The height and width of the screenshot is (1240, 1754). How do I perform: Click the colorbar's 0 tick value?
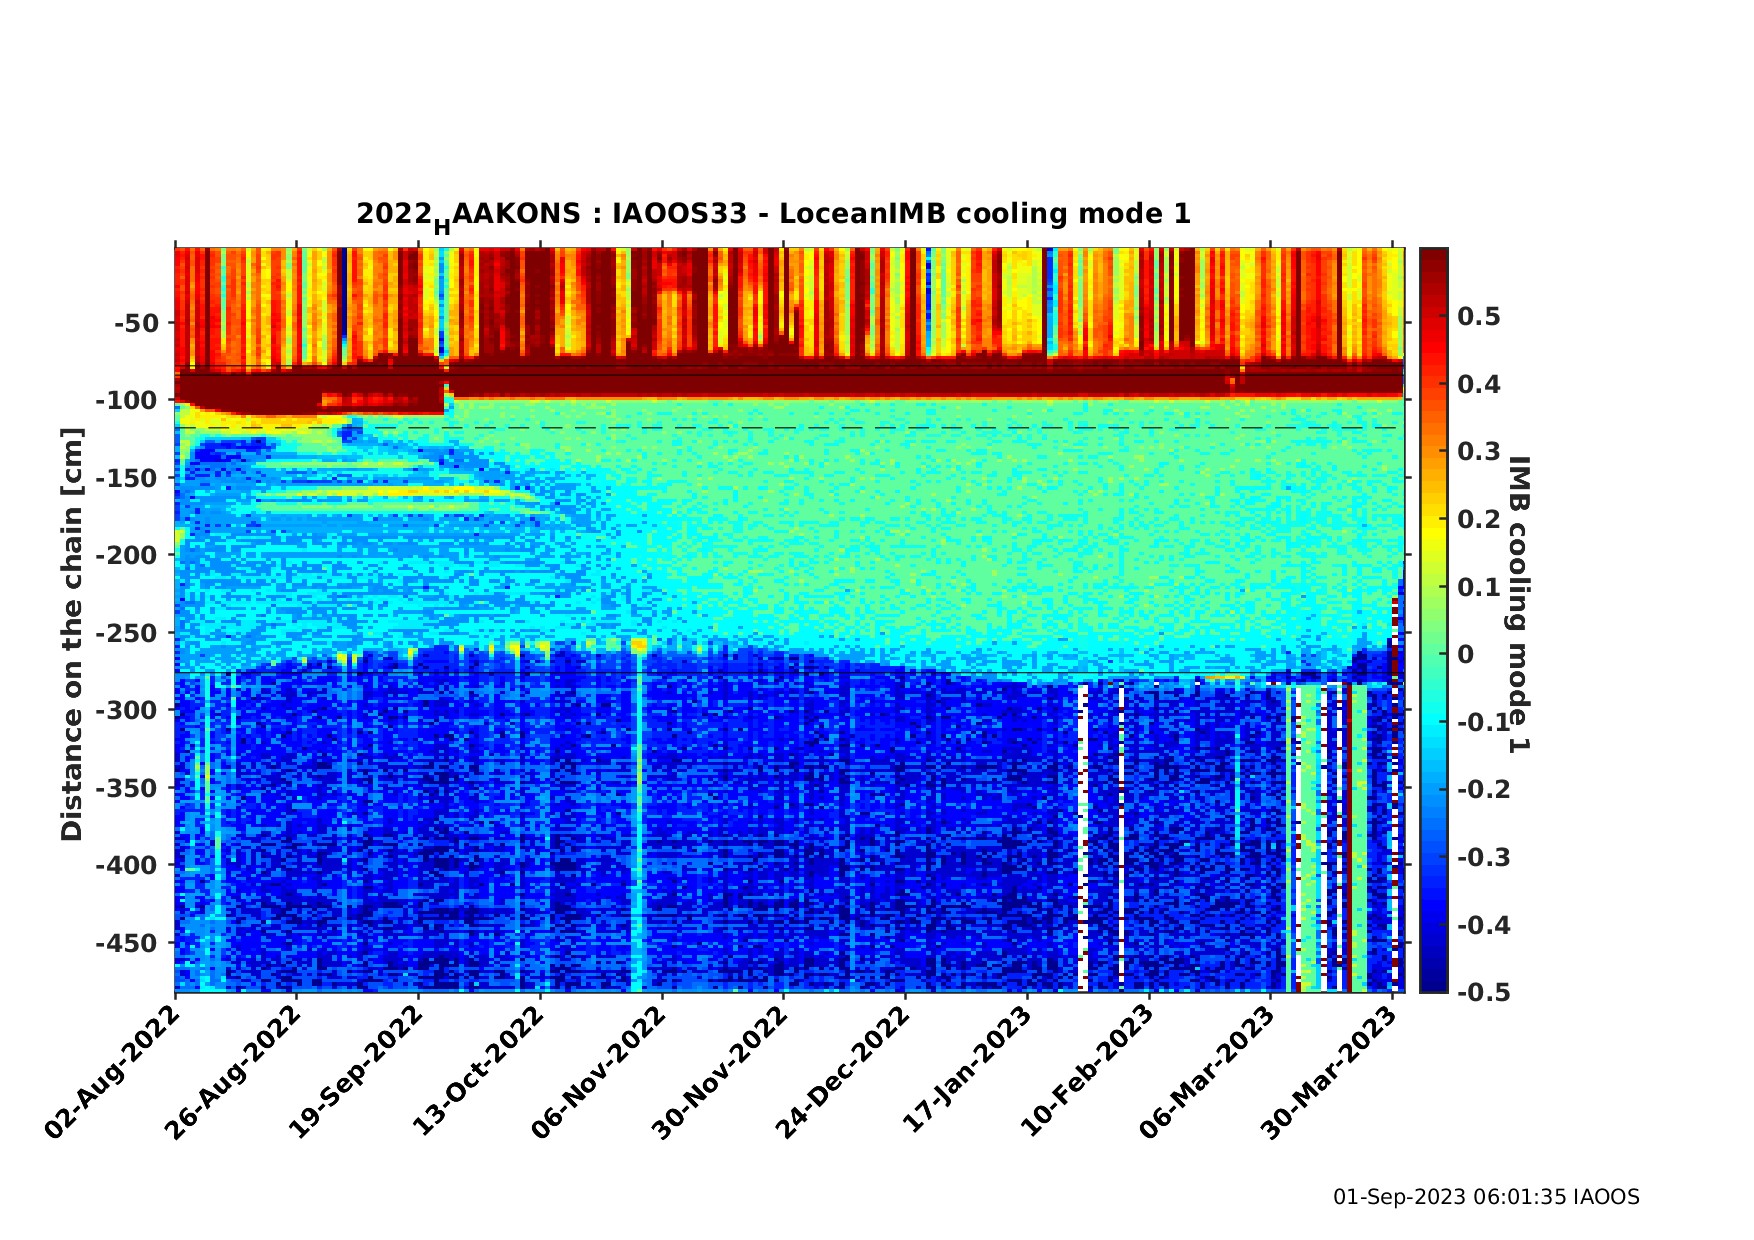point(1466,654)
